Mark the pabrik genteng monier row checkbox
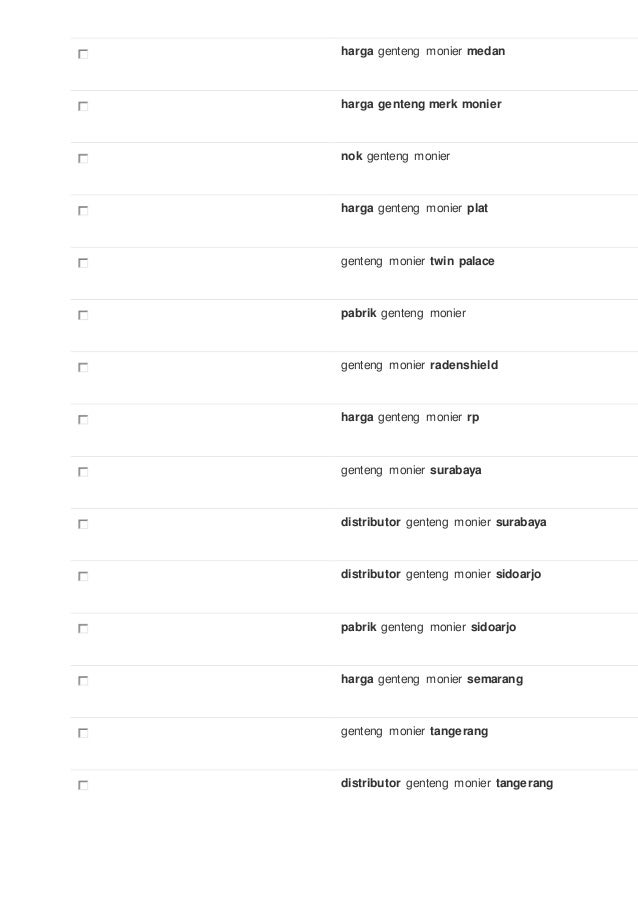This screenshot has height=903, width=638. [x=83, y=315]
